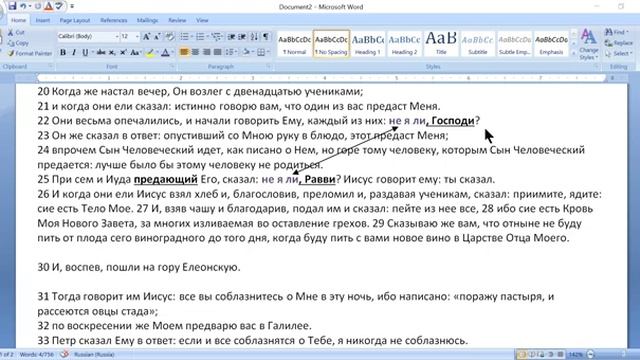The width and height of the screenshot is (640, 360).
Task: Open the Paragraph dialog launcher
Action: [269, 66]
